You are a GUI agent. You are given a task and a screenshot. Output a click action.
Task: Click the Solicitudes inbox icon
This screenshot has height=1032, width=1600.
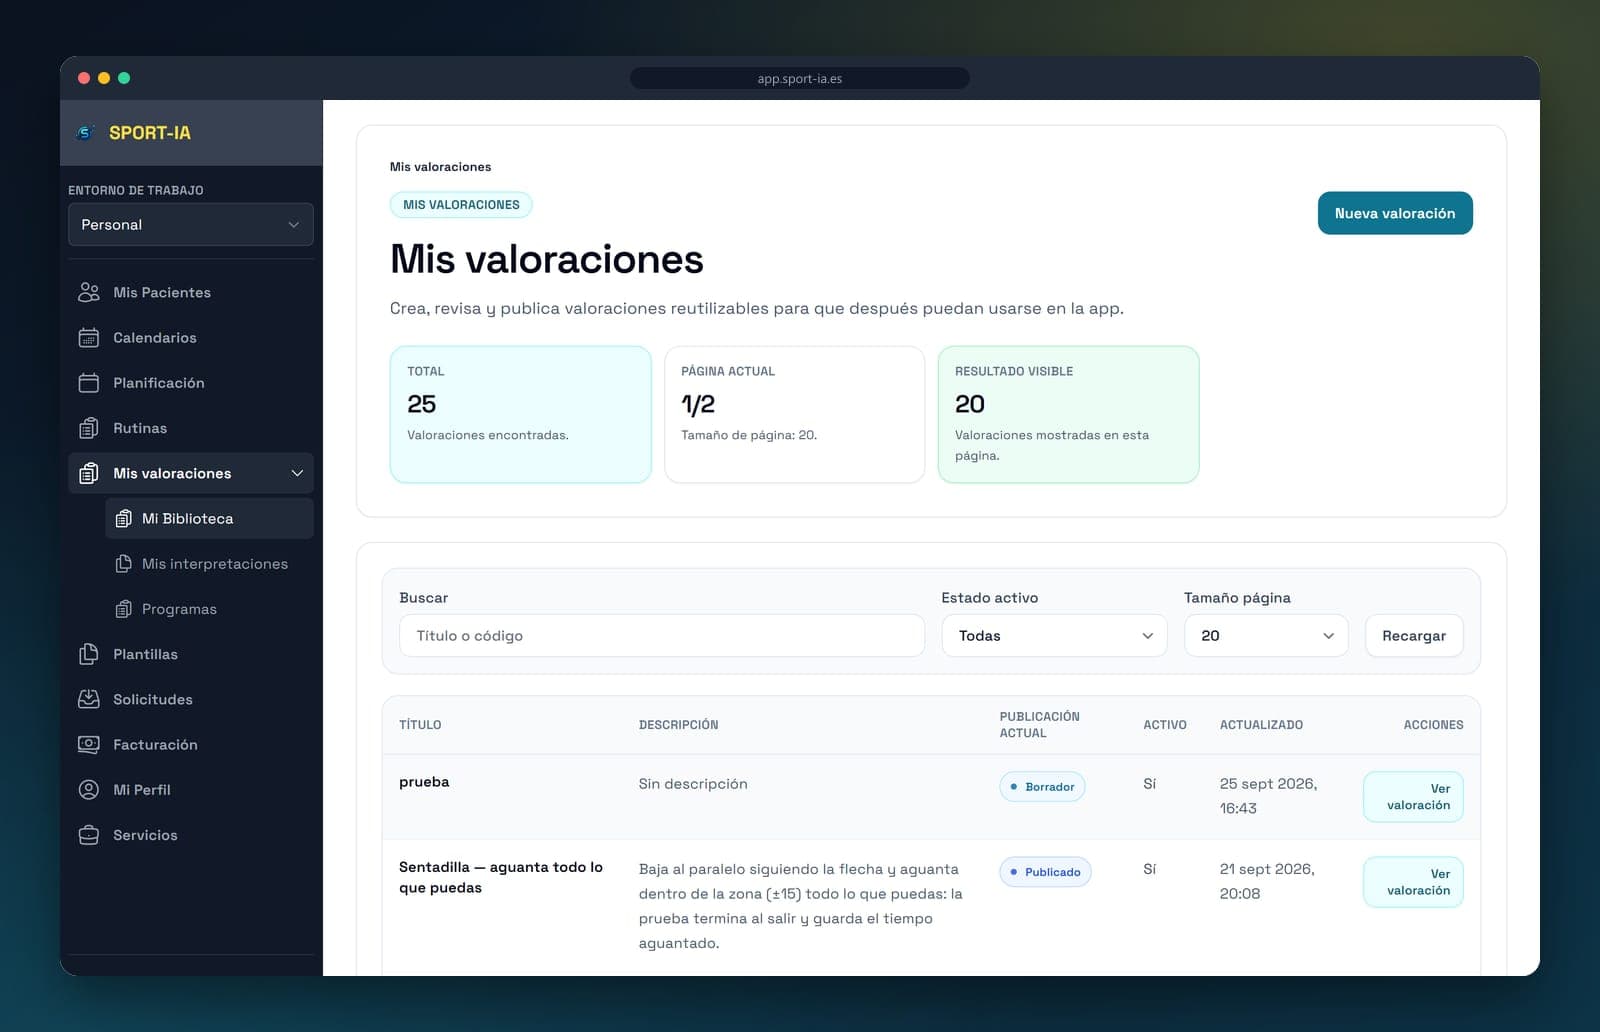coord(89,699)
